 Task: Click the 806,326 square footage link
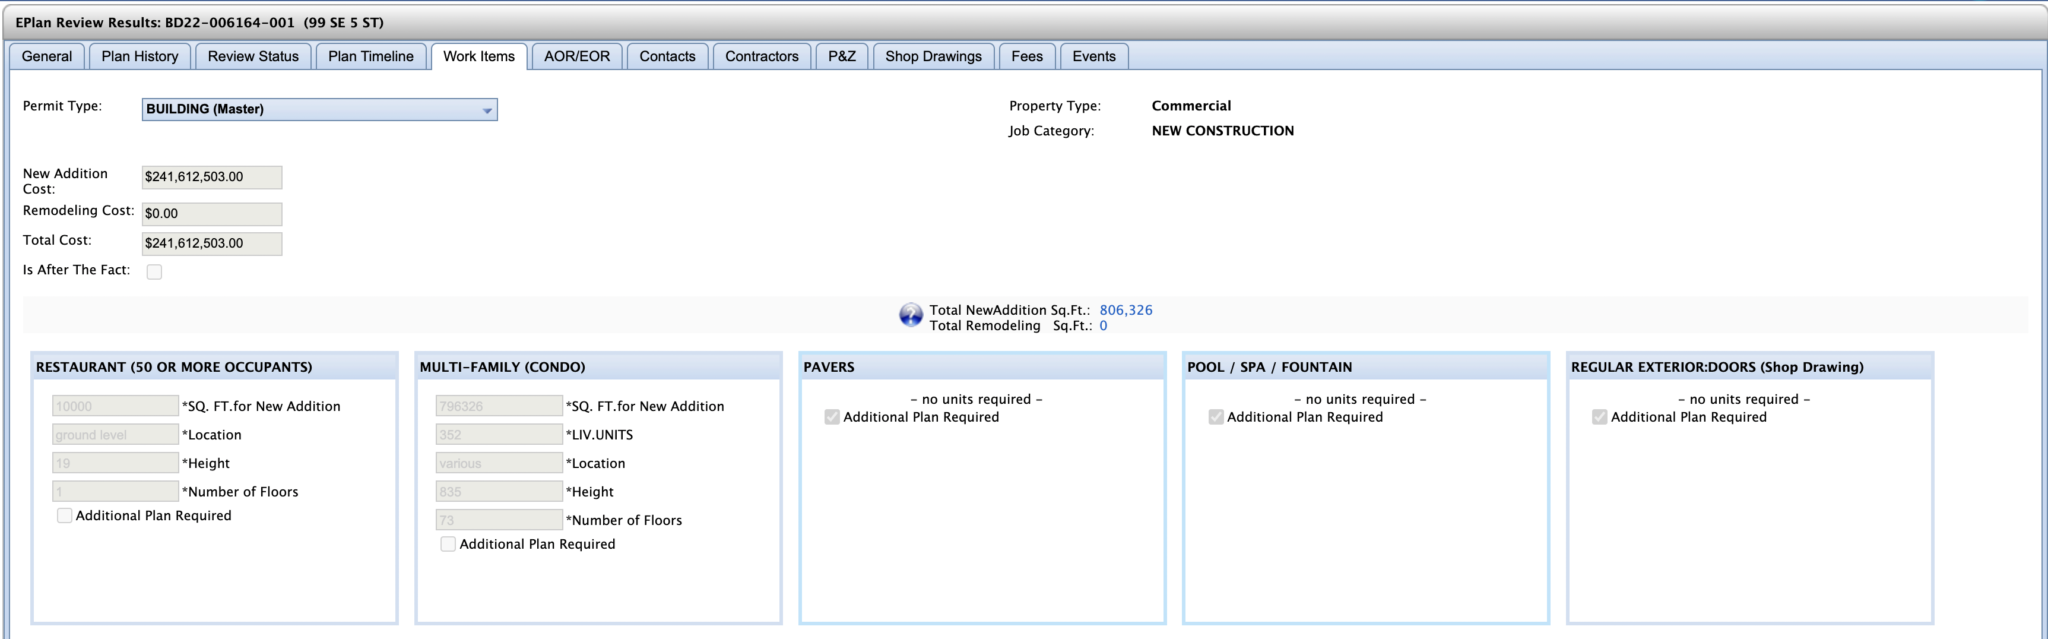click(x=1125, y=310)
